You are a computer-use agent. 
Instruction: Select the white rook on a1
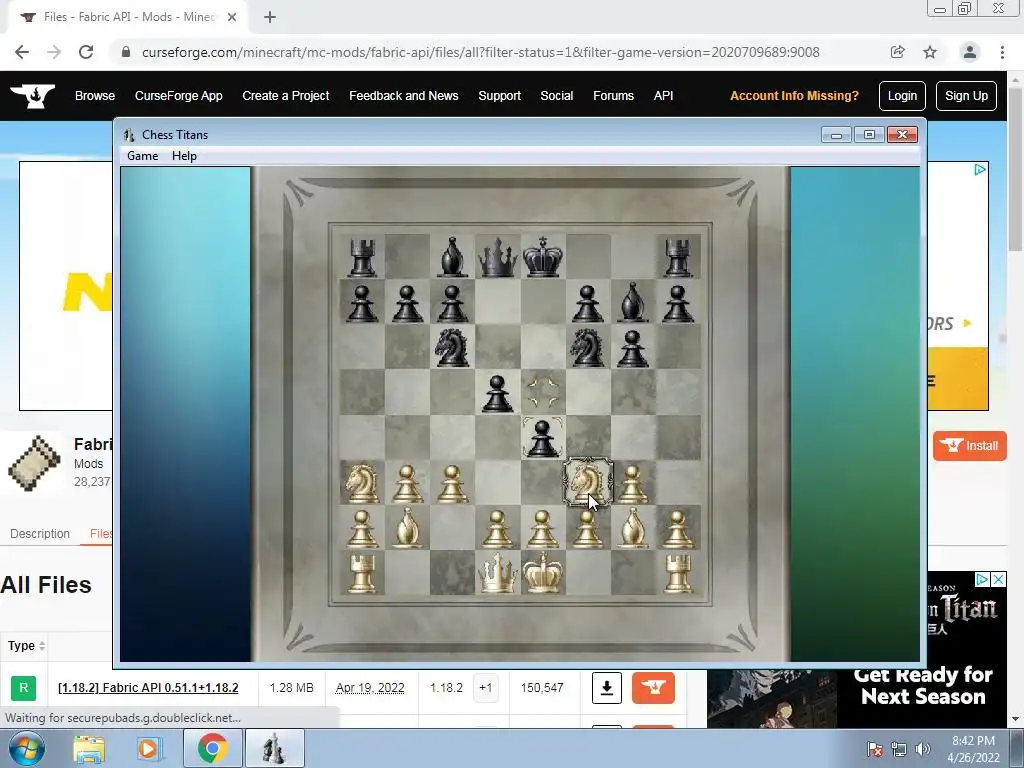[x=362, y=574]
